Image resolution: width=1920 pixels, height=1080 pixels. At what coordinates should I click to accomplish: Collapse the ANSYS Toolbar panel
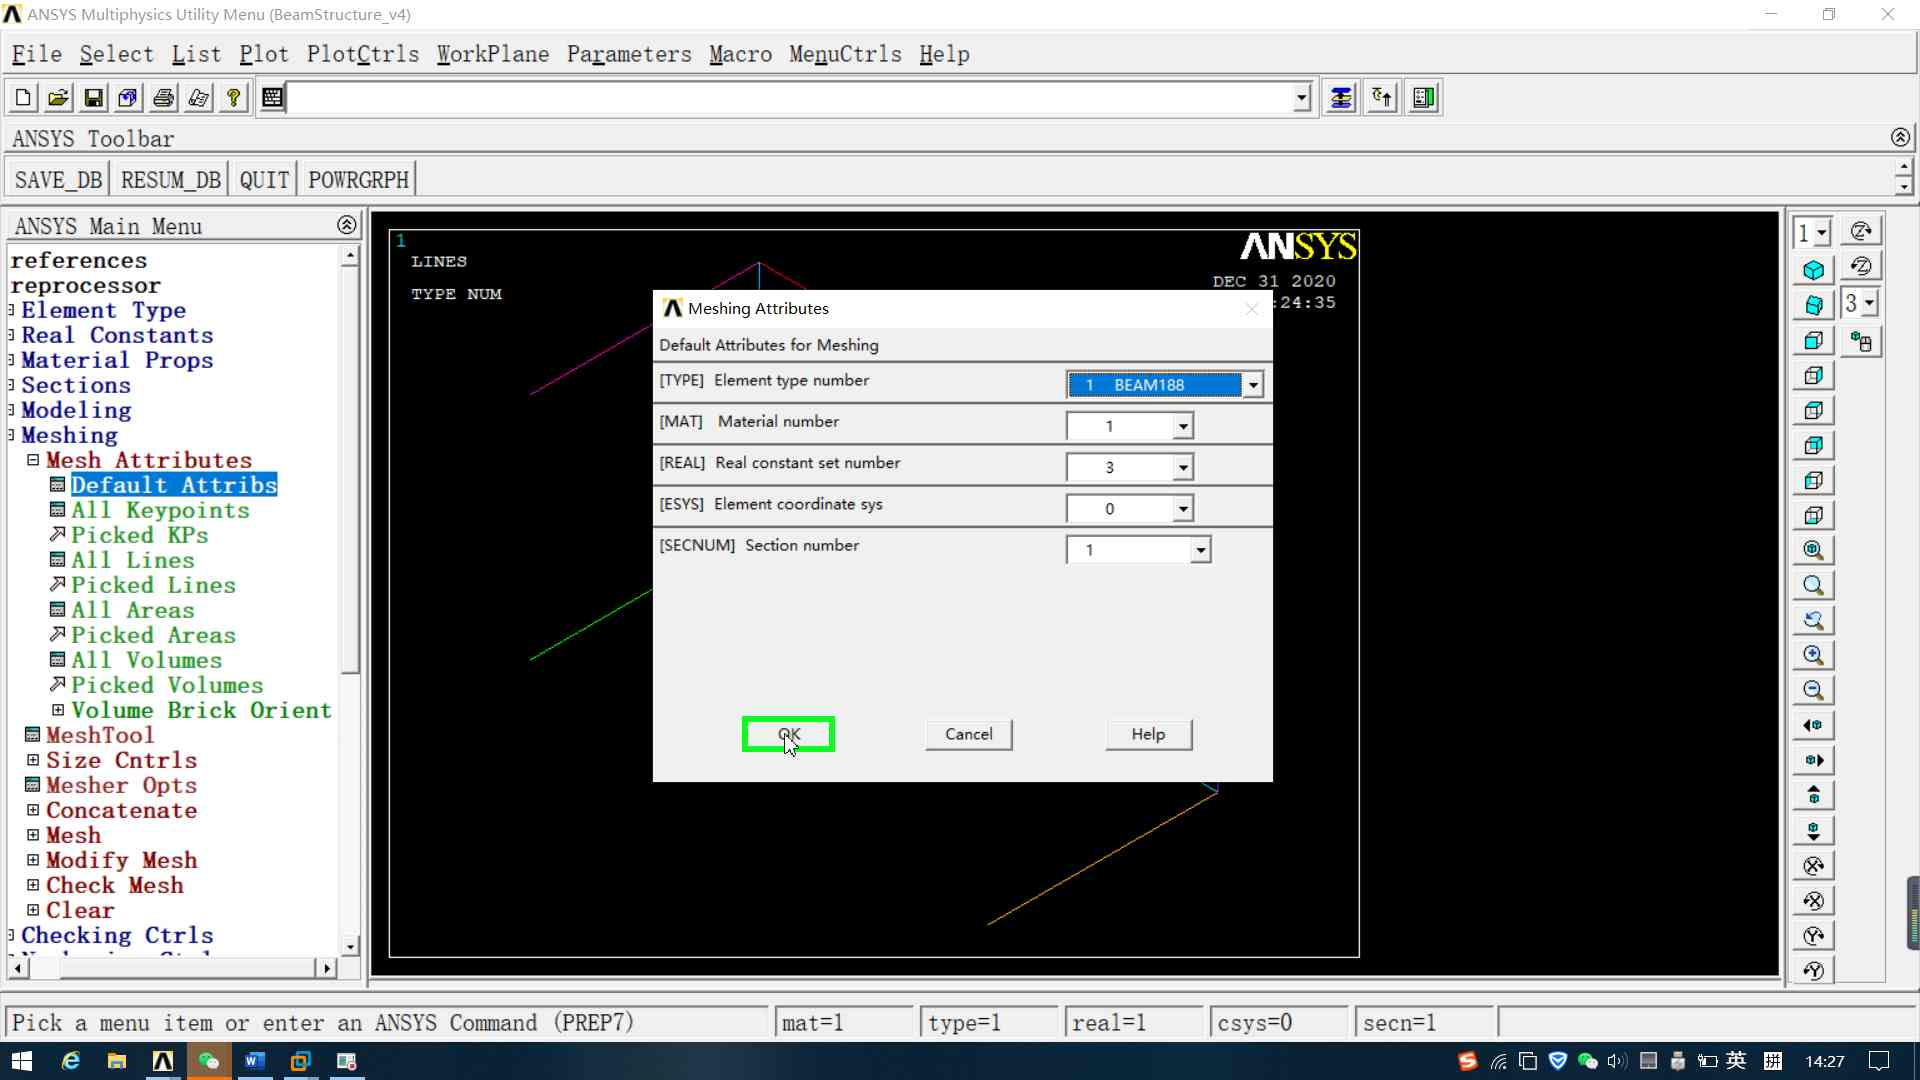[x=1900, y=137]
